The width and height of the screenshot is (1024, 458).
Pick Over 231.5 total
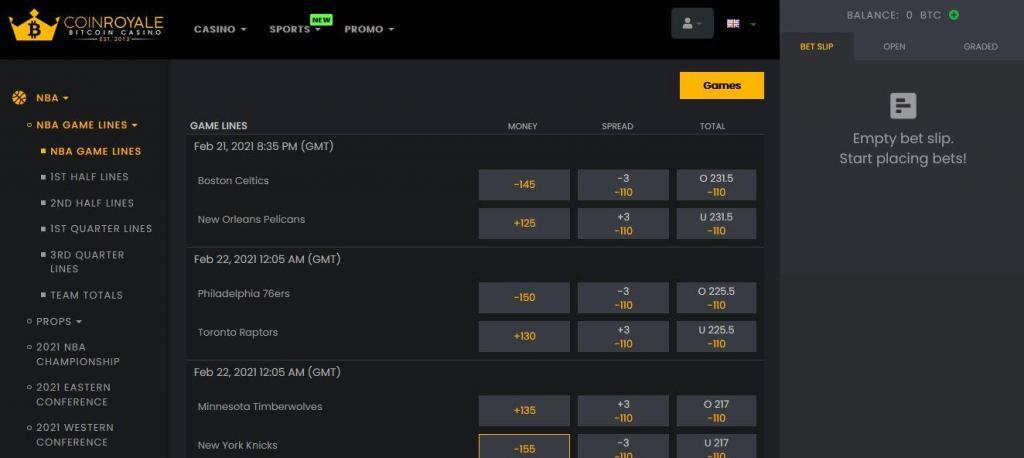pos(716,185)
